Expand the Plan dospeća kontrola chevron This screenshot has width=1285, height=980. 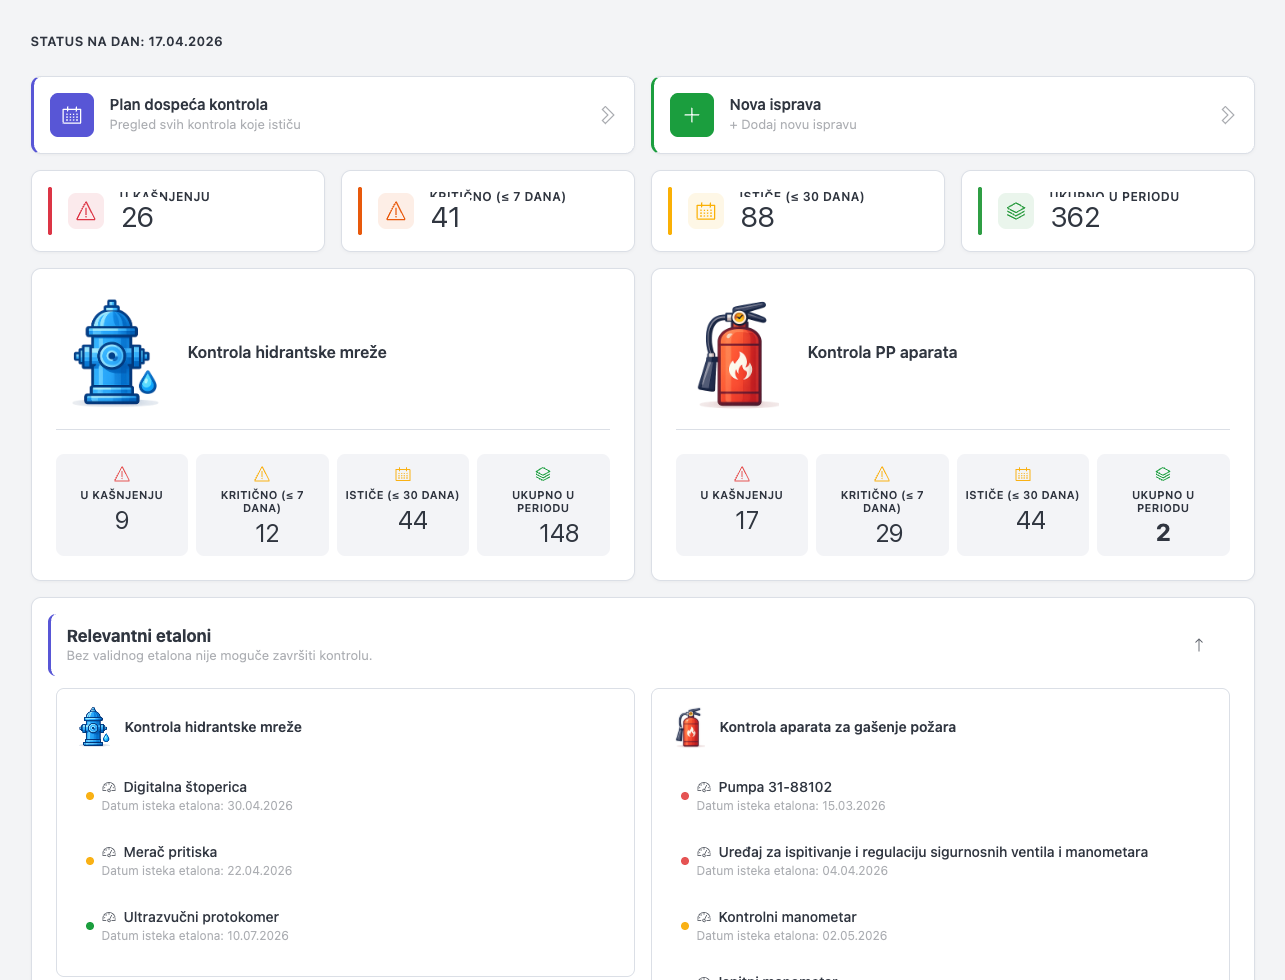(608, 114)
